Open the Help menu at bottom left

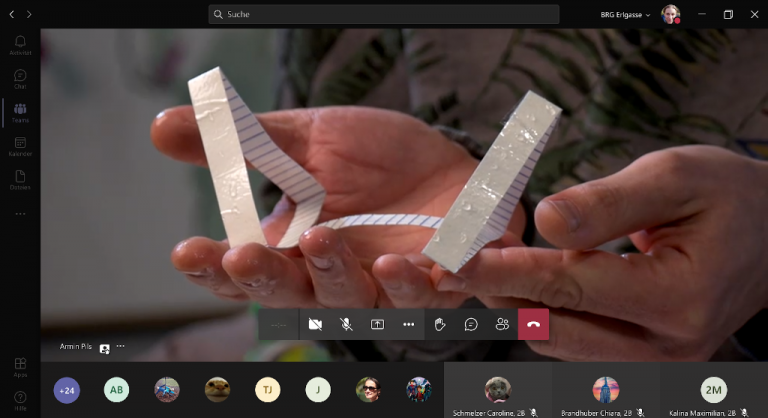coord(20,400)
